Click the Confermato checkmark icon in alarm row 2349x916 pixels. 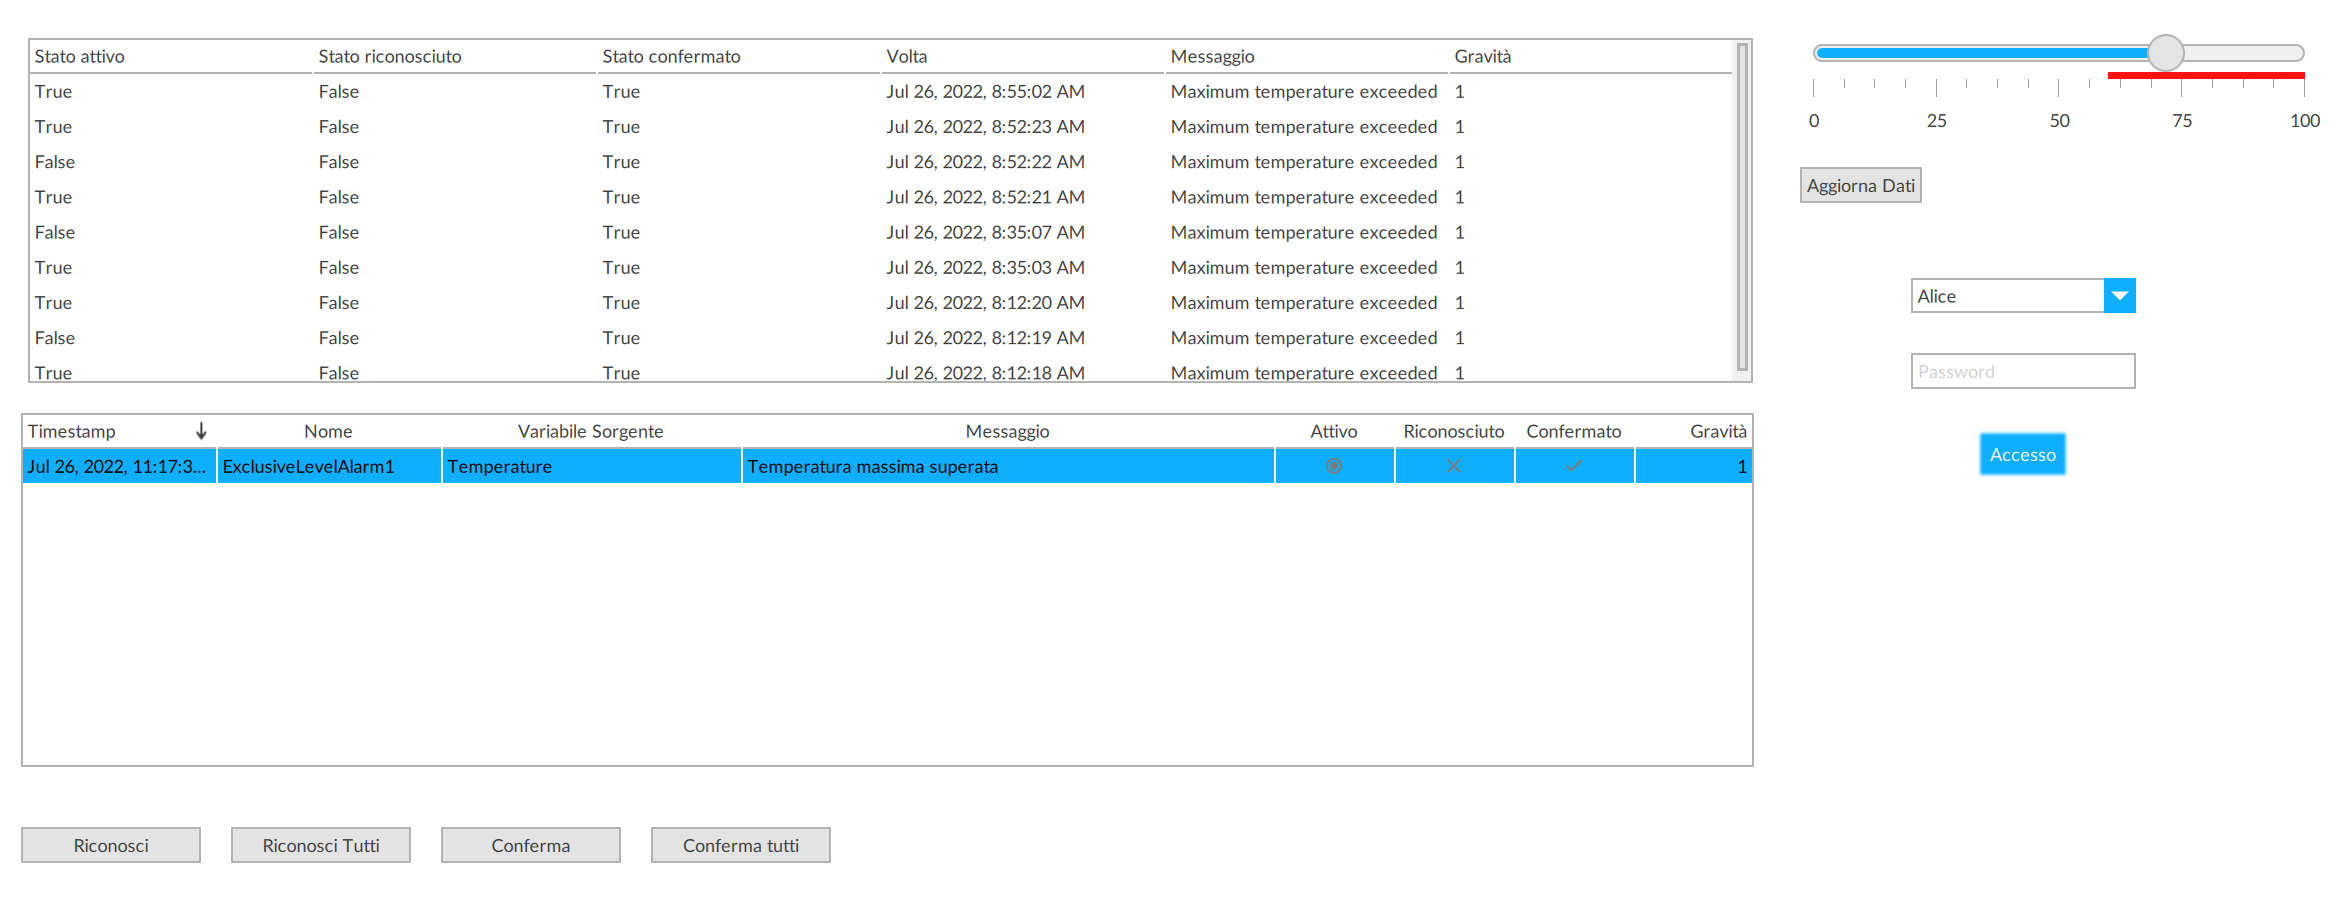(1573, 466)
